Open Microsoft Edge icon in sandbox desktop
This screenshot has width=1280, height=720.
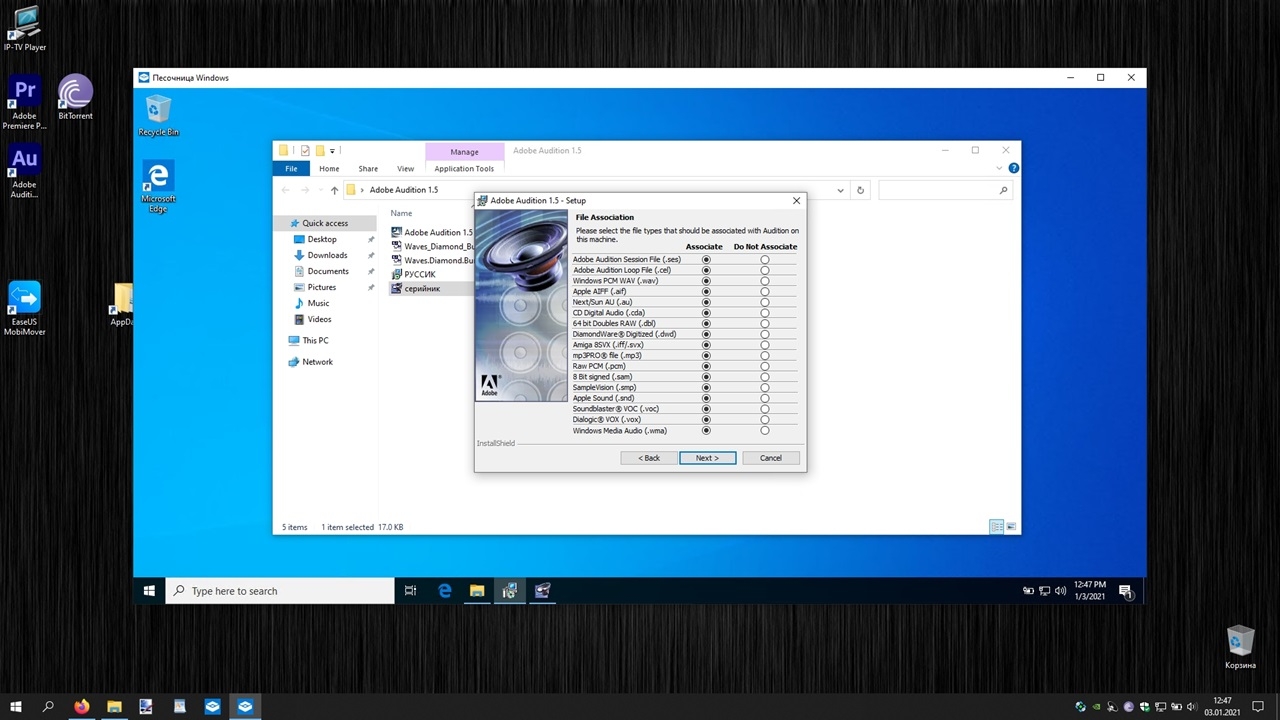[x=158, y=177]
